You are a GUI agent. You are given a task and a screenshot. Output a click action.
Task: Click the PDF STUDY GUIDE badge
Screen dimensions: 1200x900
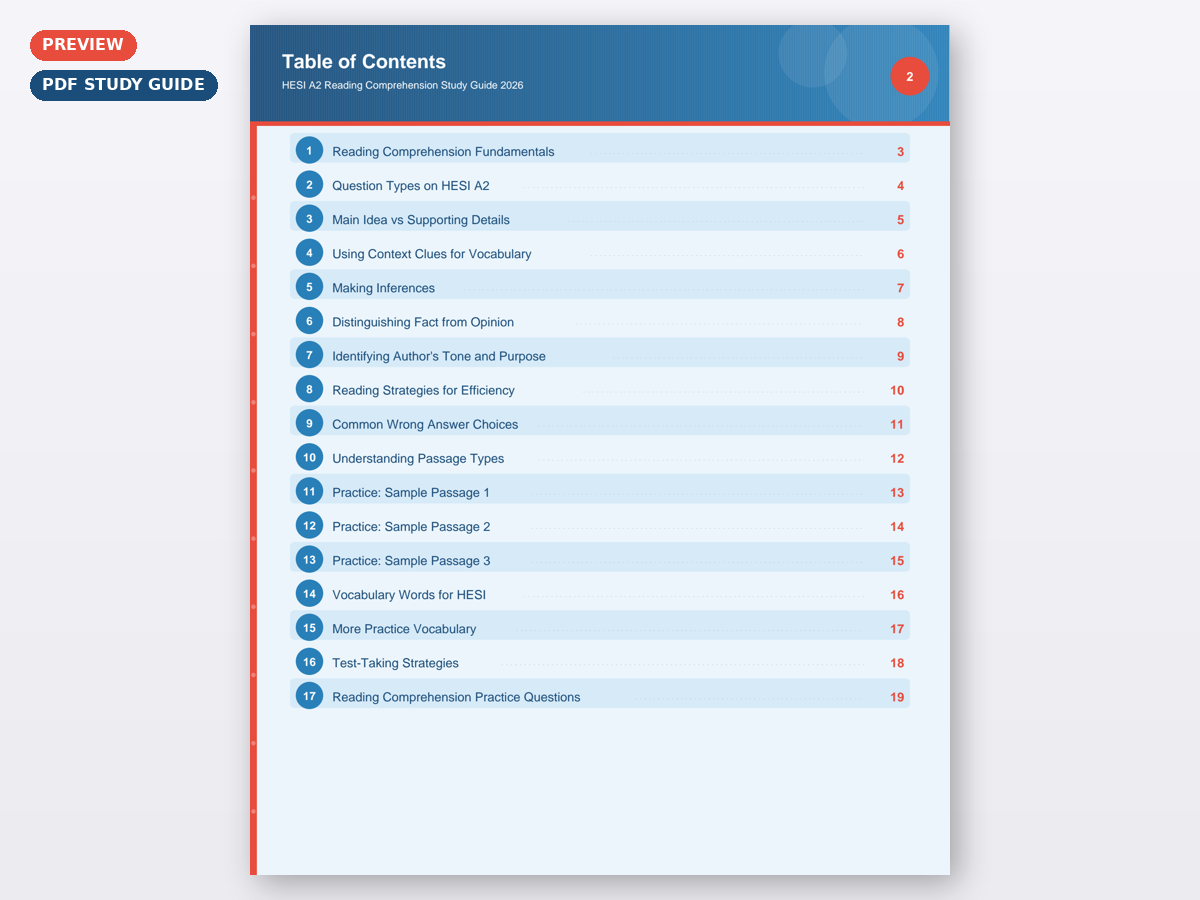pyautogui.click(x=124, y=85)
